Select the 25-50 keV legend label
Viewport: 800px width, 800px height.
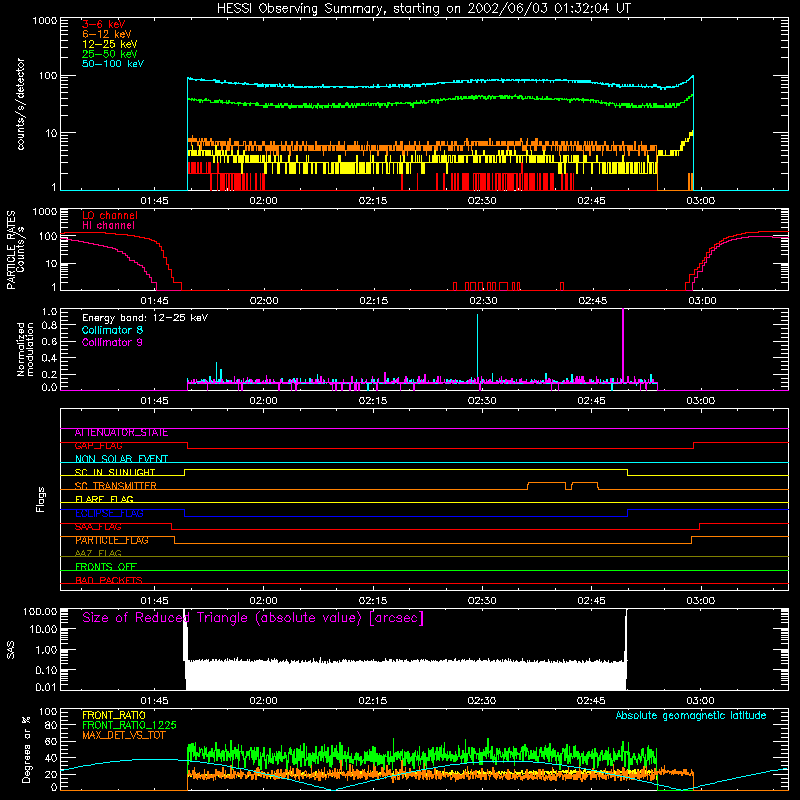pyautogui.click(x=110, y=54)
